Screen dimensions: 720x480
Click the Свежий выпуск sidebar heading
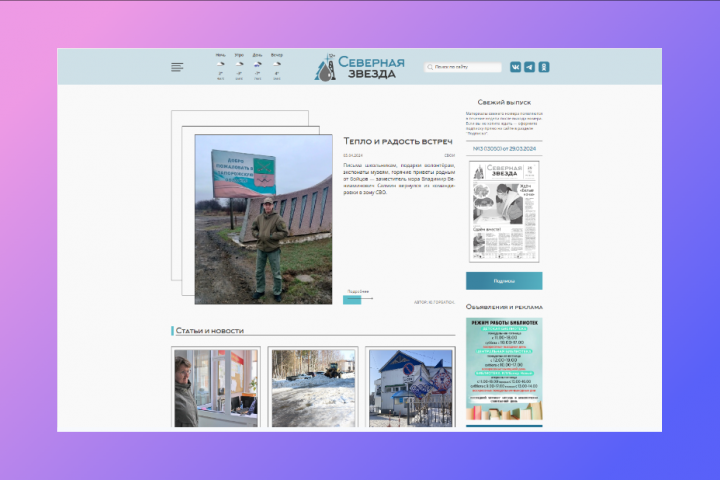[504, 102]
